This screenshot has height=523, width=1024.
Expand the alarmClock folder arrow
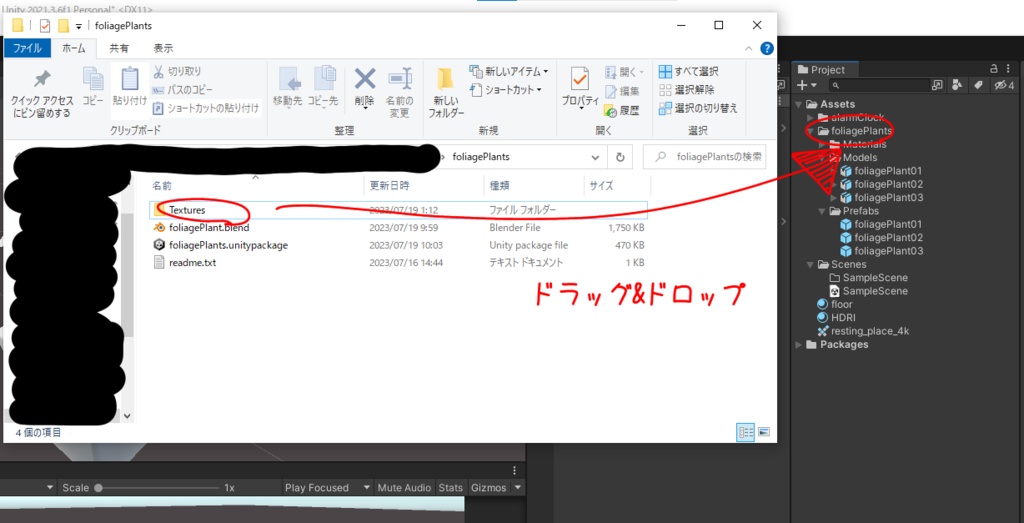click(810, 118)
